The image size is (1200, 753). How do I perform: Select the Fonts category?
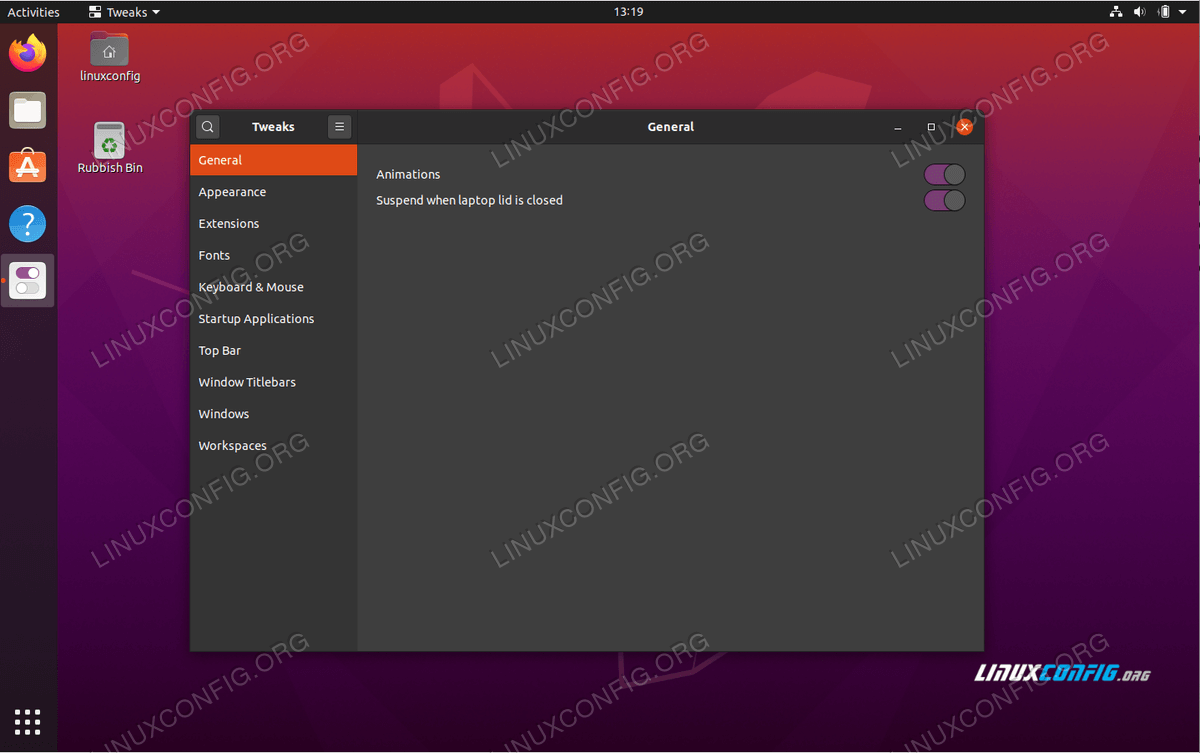273,255
